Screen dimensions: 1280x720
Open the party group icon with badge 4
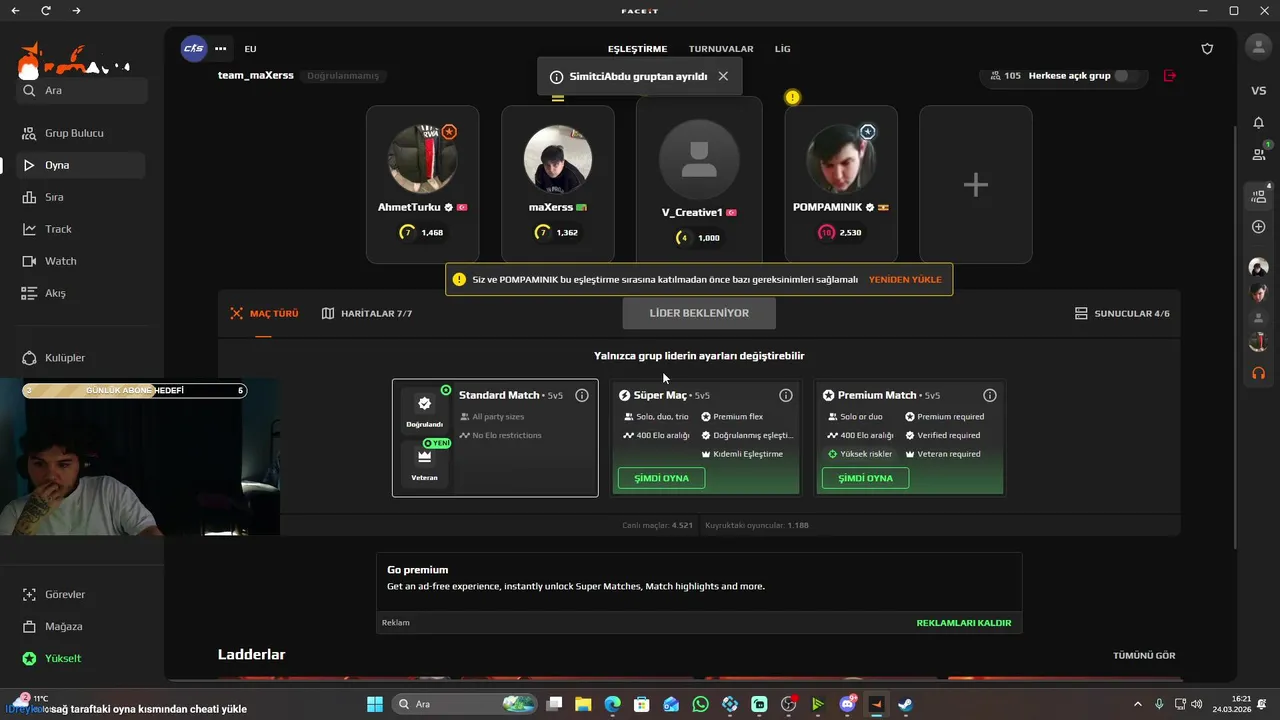tap(1258, 196)
